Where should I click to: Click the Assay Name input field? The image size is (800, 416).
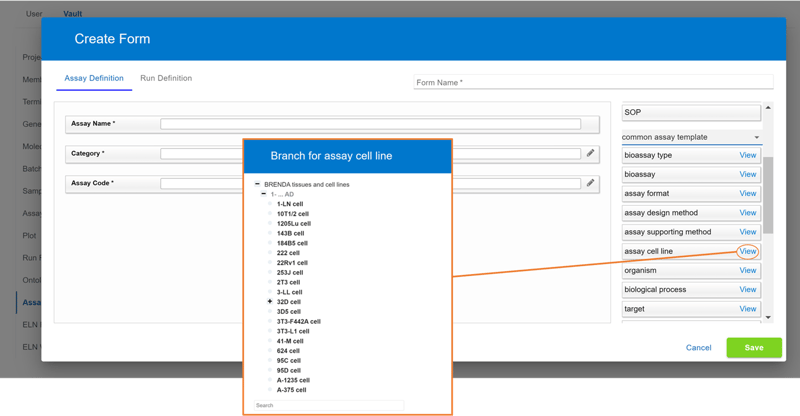370,124
